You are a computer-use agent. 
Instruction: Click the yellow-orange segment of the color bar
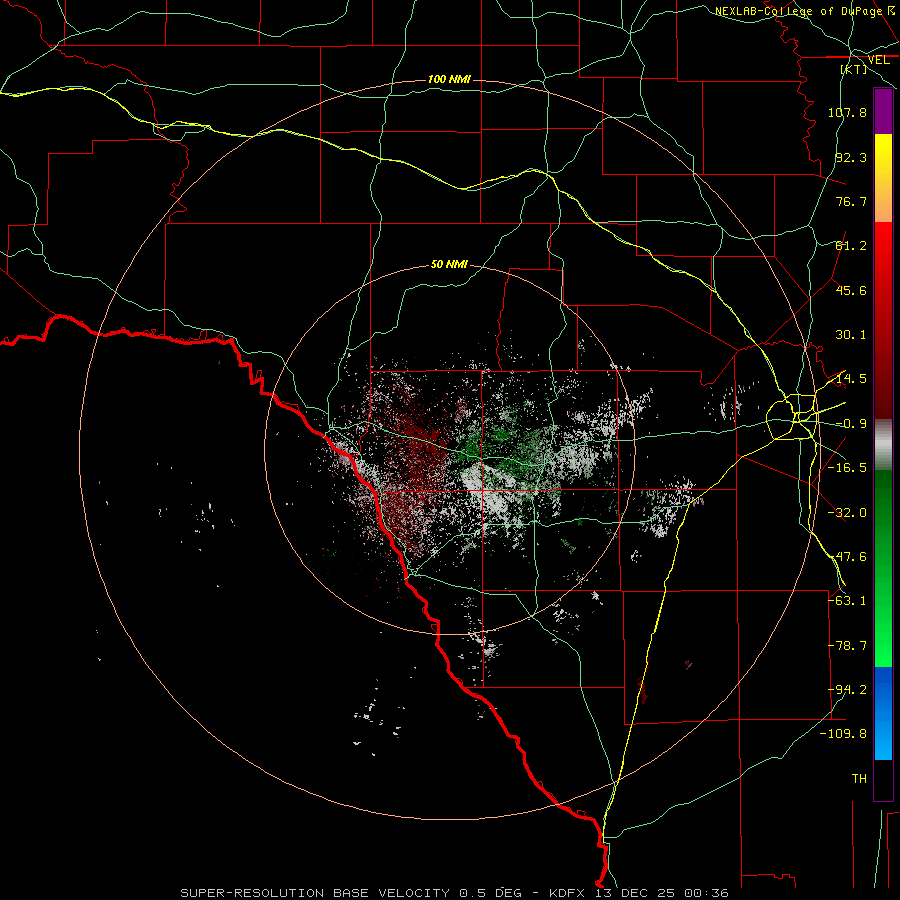coord(883,178)
